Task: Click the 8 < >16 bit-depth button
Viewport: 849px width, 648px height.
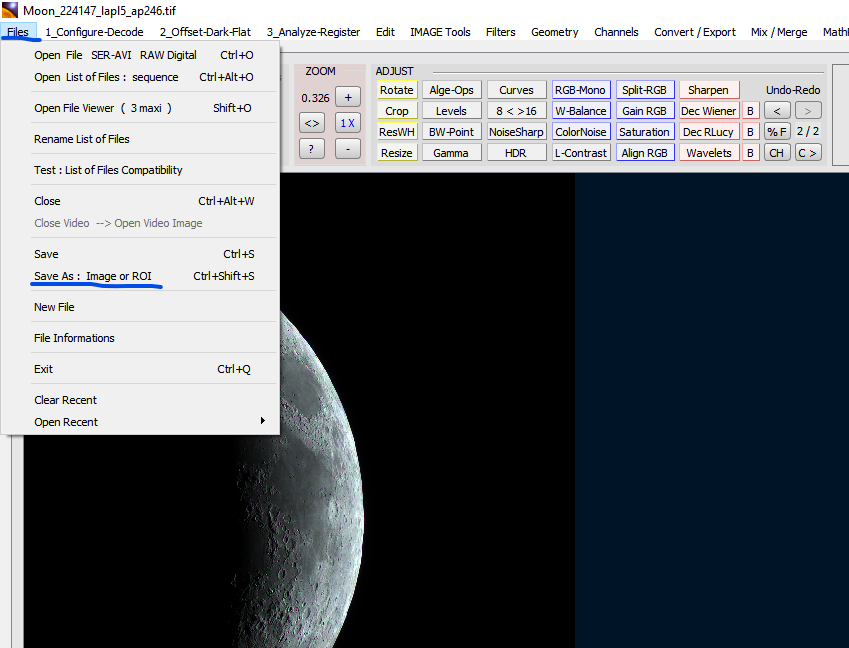Action: (517, 111)
